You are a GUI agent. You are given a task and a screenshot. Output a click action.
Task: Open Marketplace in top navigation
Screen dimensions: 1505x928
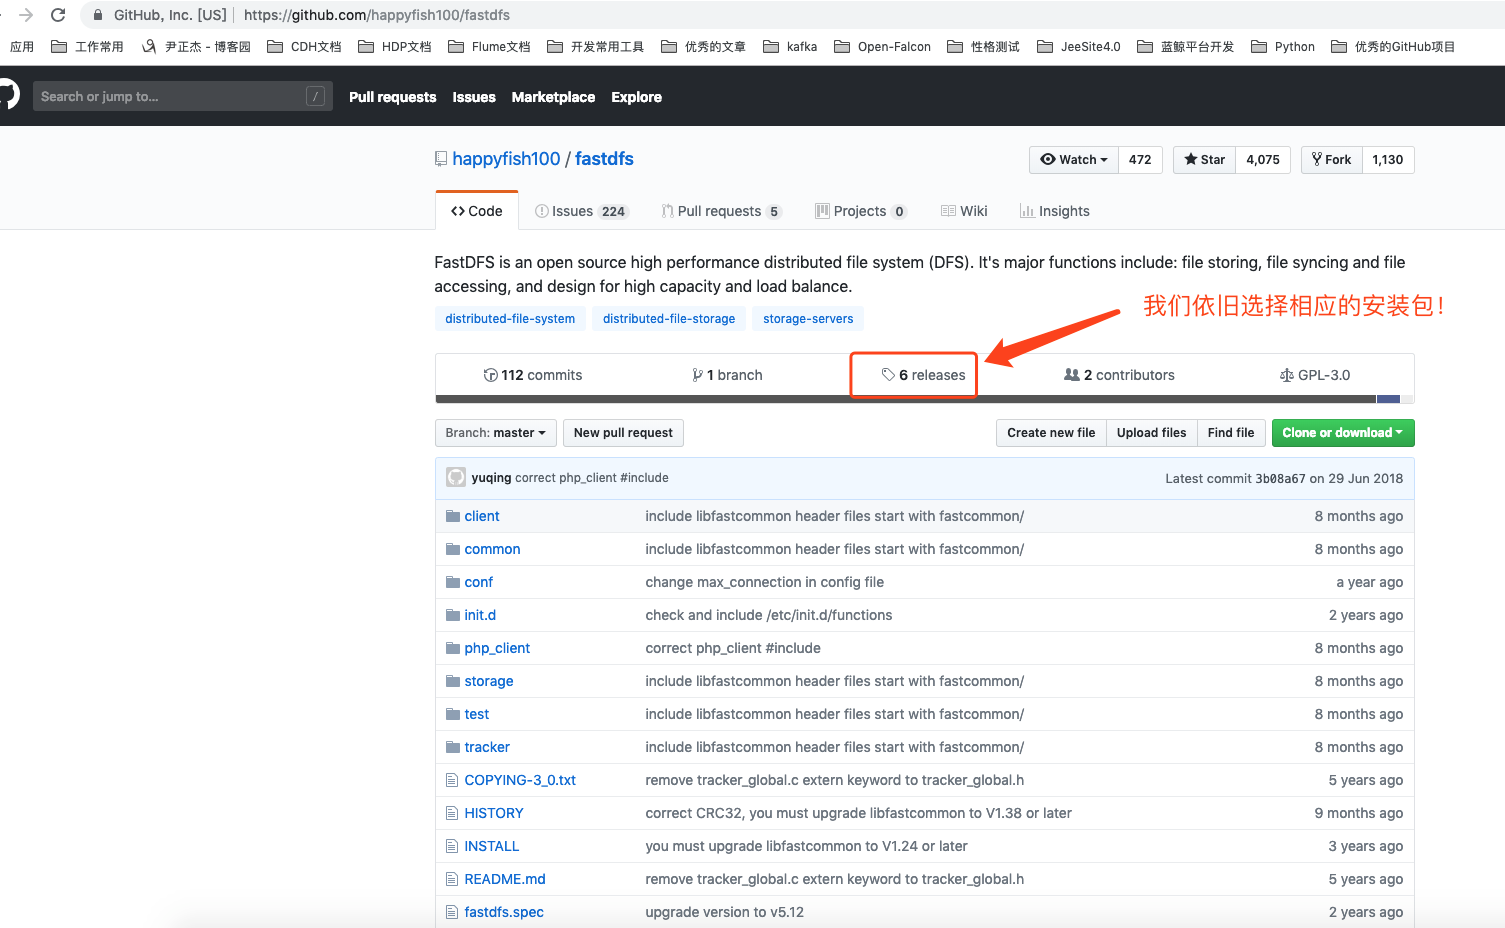click(553, 97)
